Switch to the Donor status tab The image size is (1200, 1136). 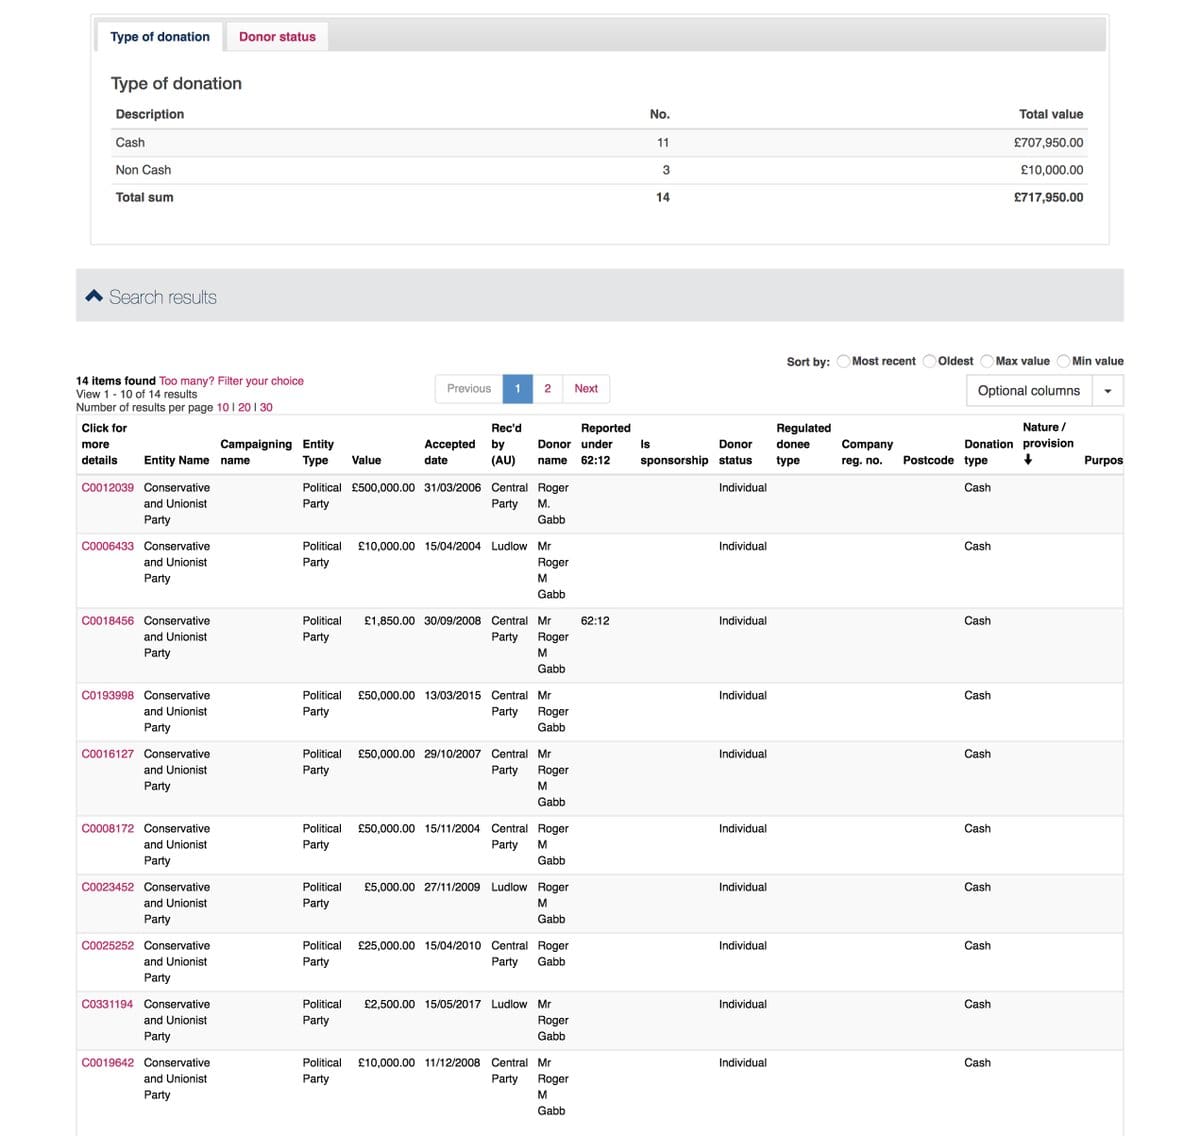point(277,37)
